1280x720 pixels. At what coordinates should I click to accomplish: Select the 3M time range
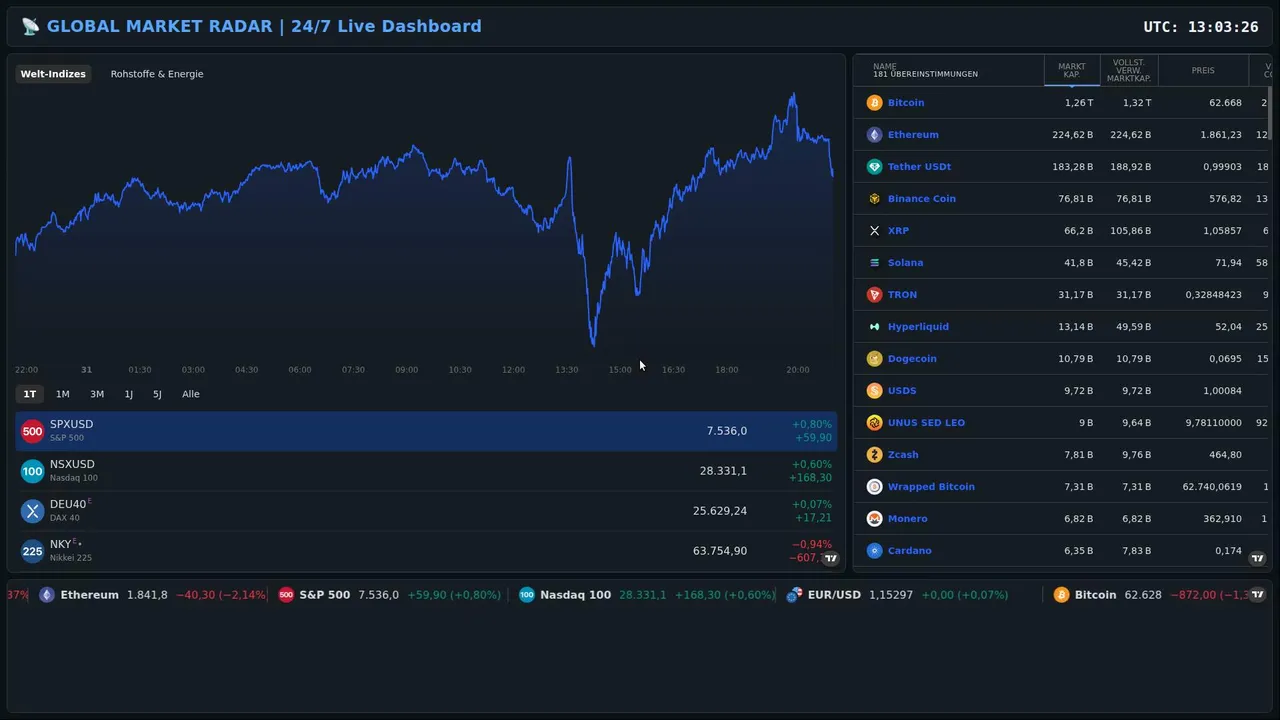pyautogui.click(x=97, y=394)
